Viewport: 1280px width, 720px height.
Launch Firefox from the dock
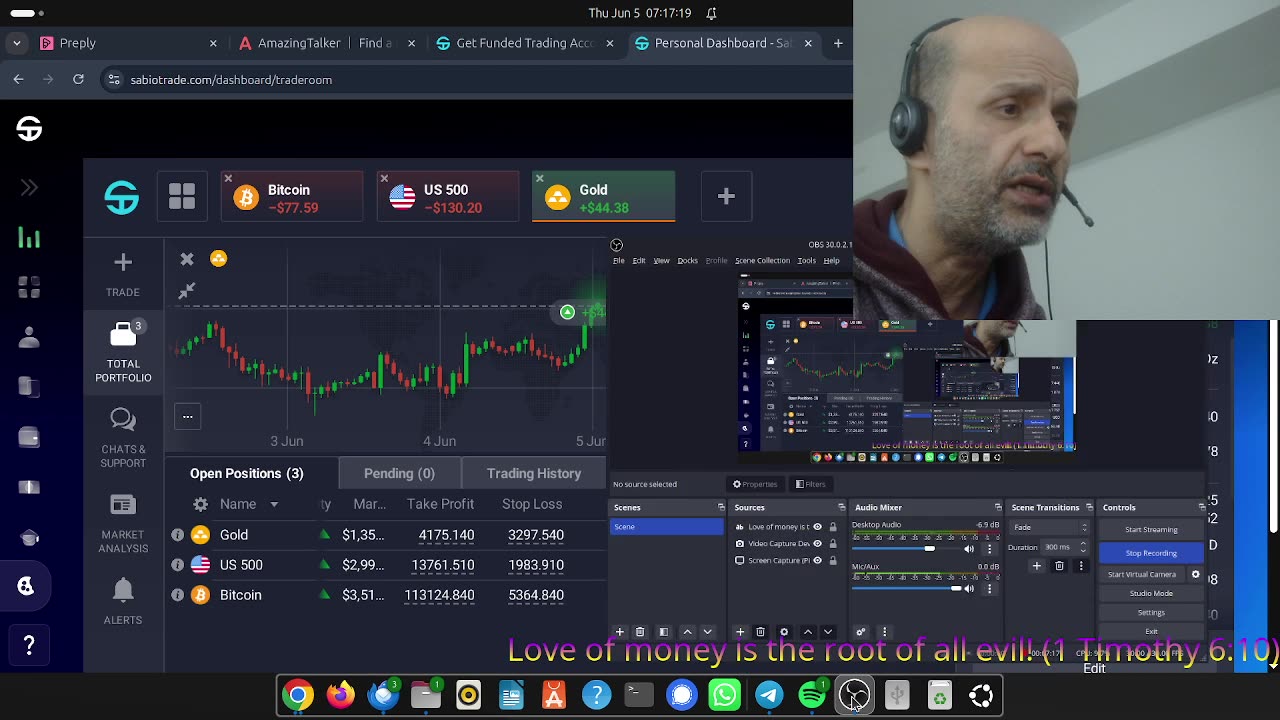[x=340, y=695]
